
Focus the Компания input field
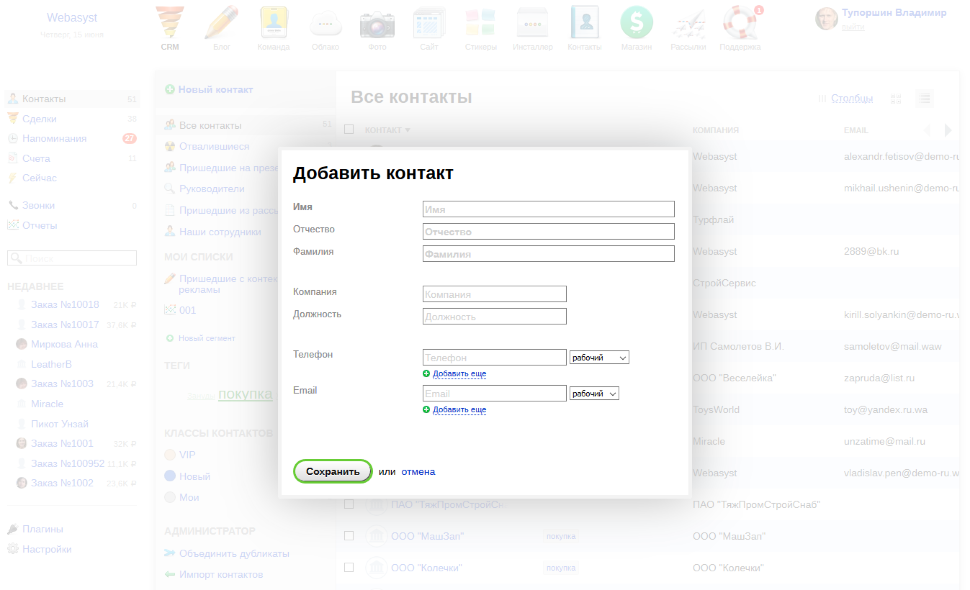(495, 294)
